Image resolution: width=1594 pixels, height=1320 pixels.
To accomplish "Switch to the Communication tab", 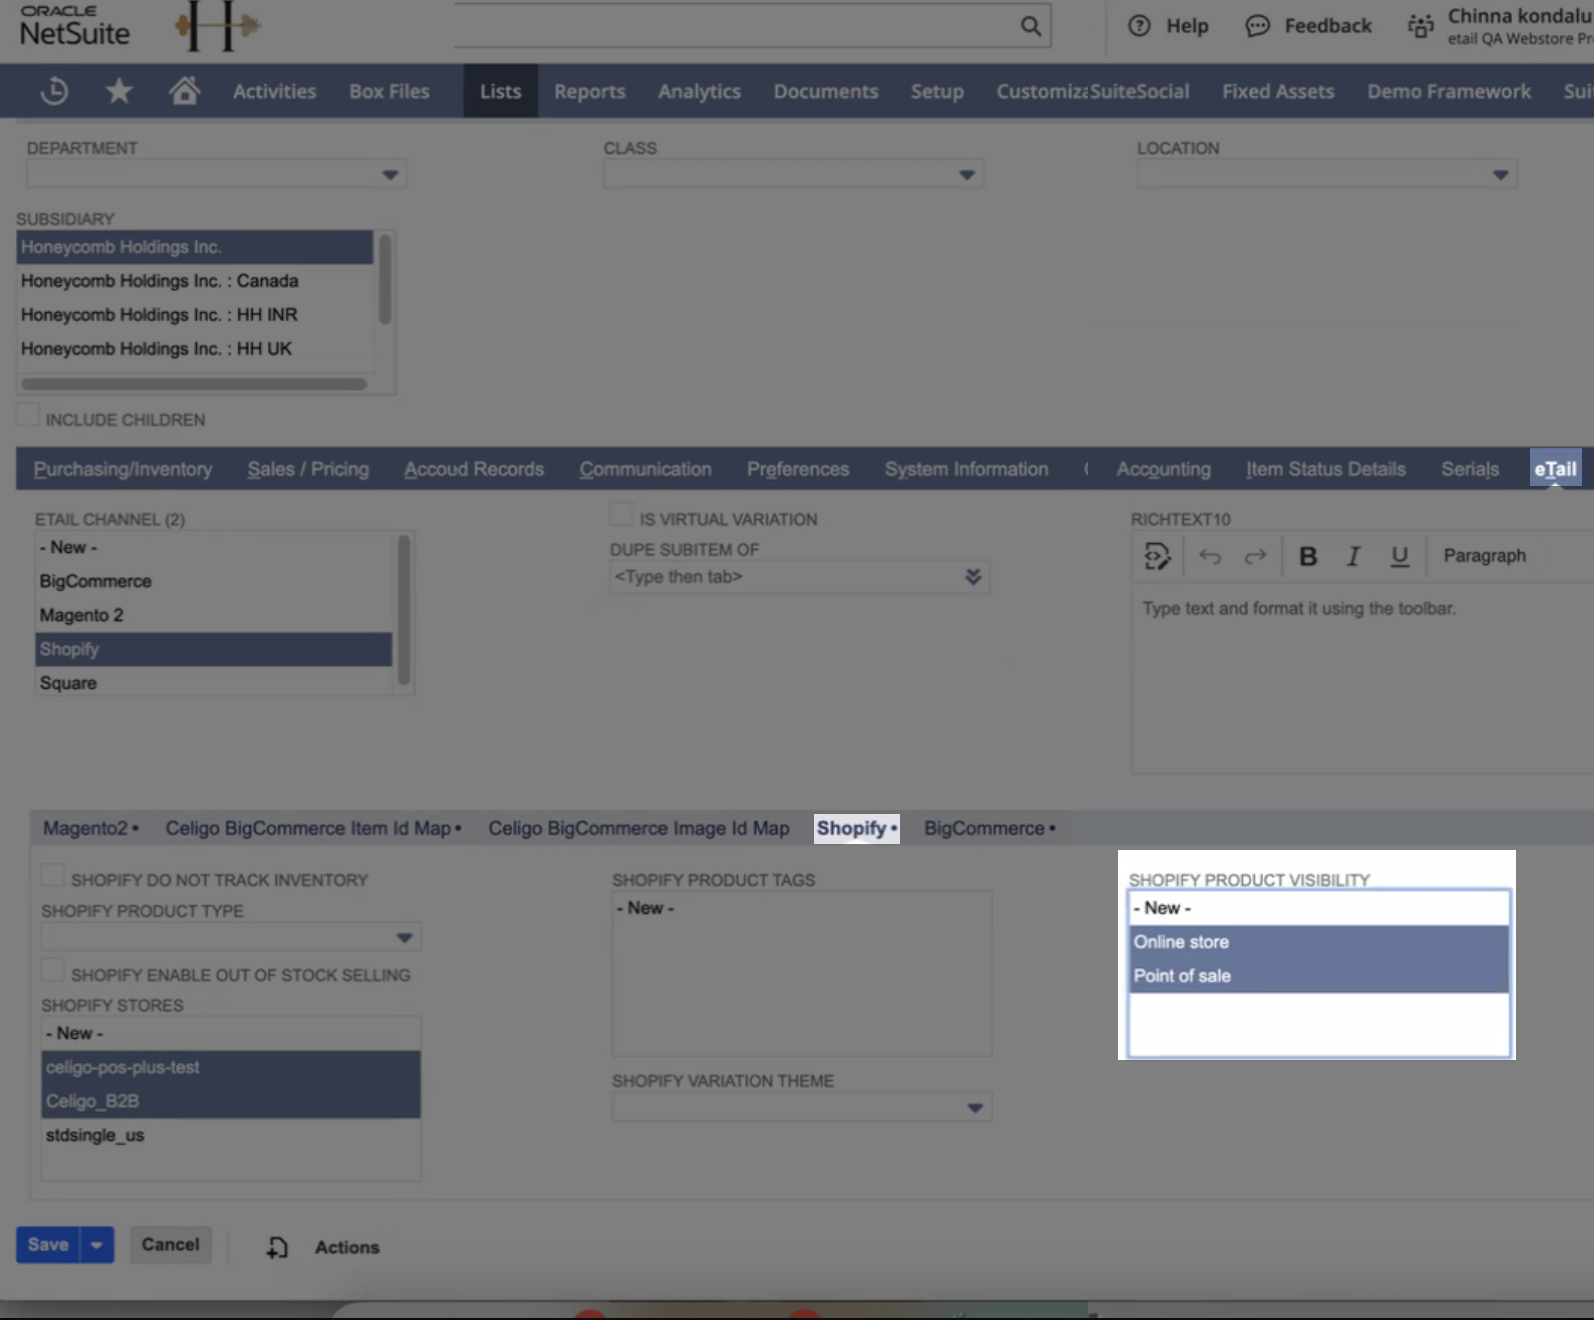I will [645, 469].
